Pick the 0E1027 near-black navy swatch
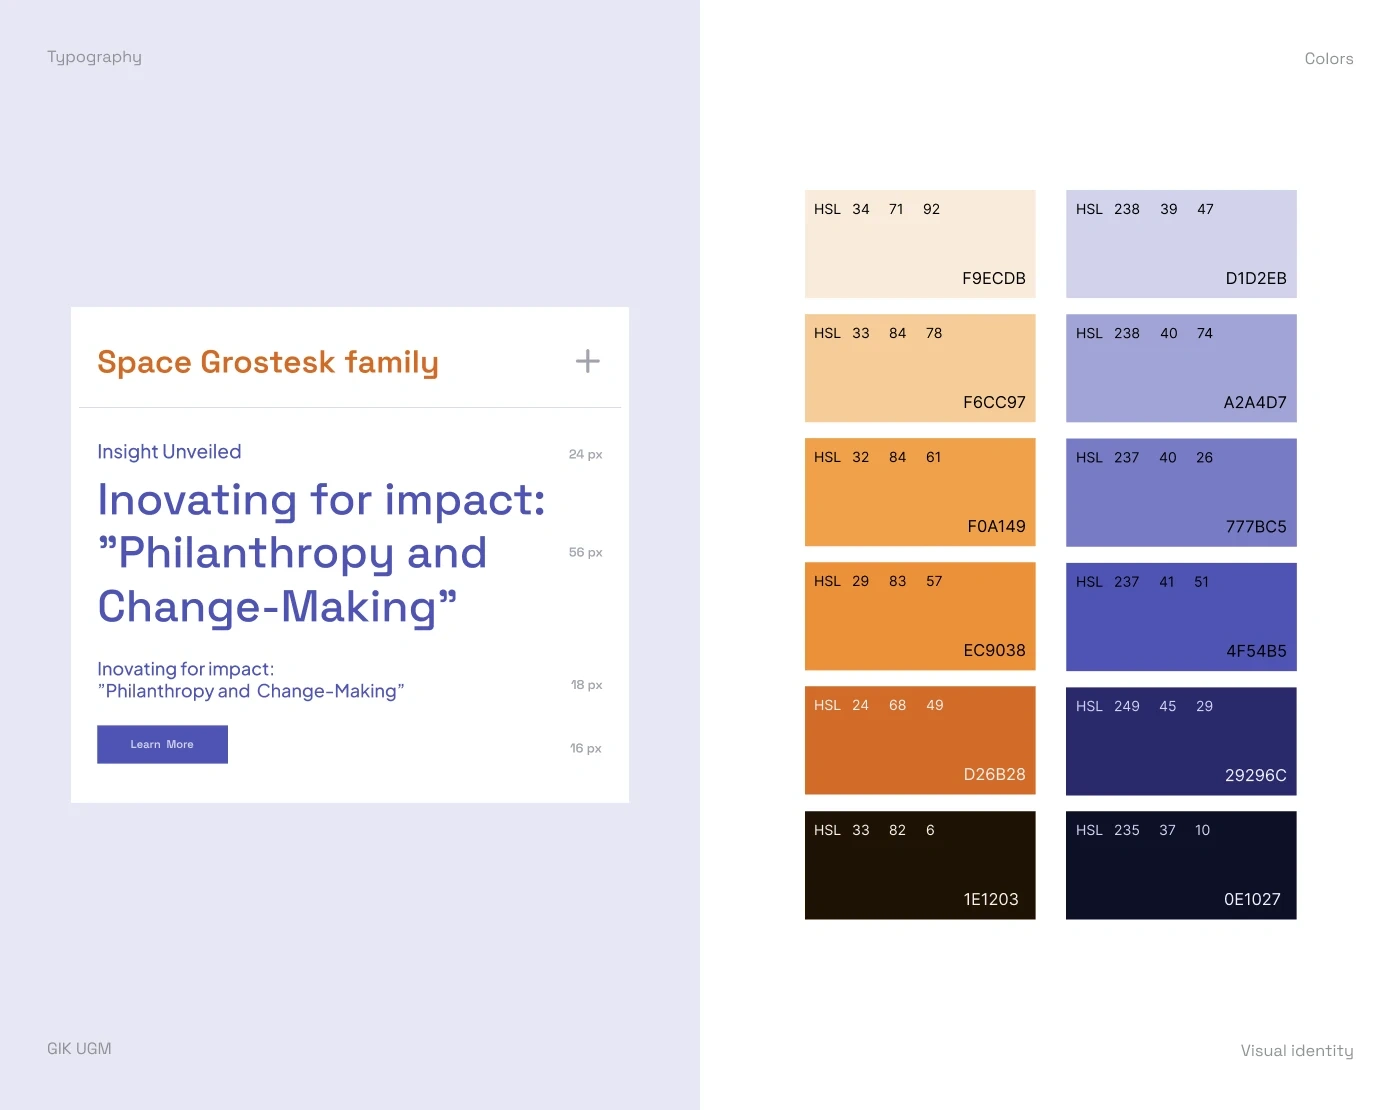The image size is (1400, 1110). (1181, 865)
